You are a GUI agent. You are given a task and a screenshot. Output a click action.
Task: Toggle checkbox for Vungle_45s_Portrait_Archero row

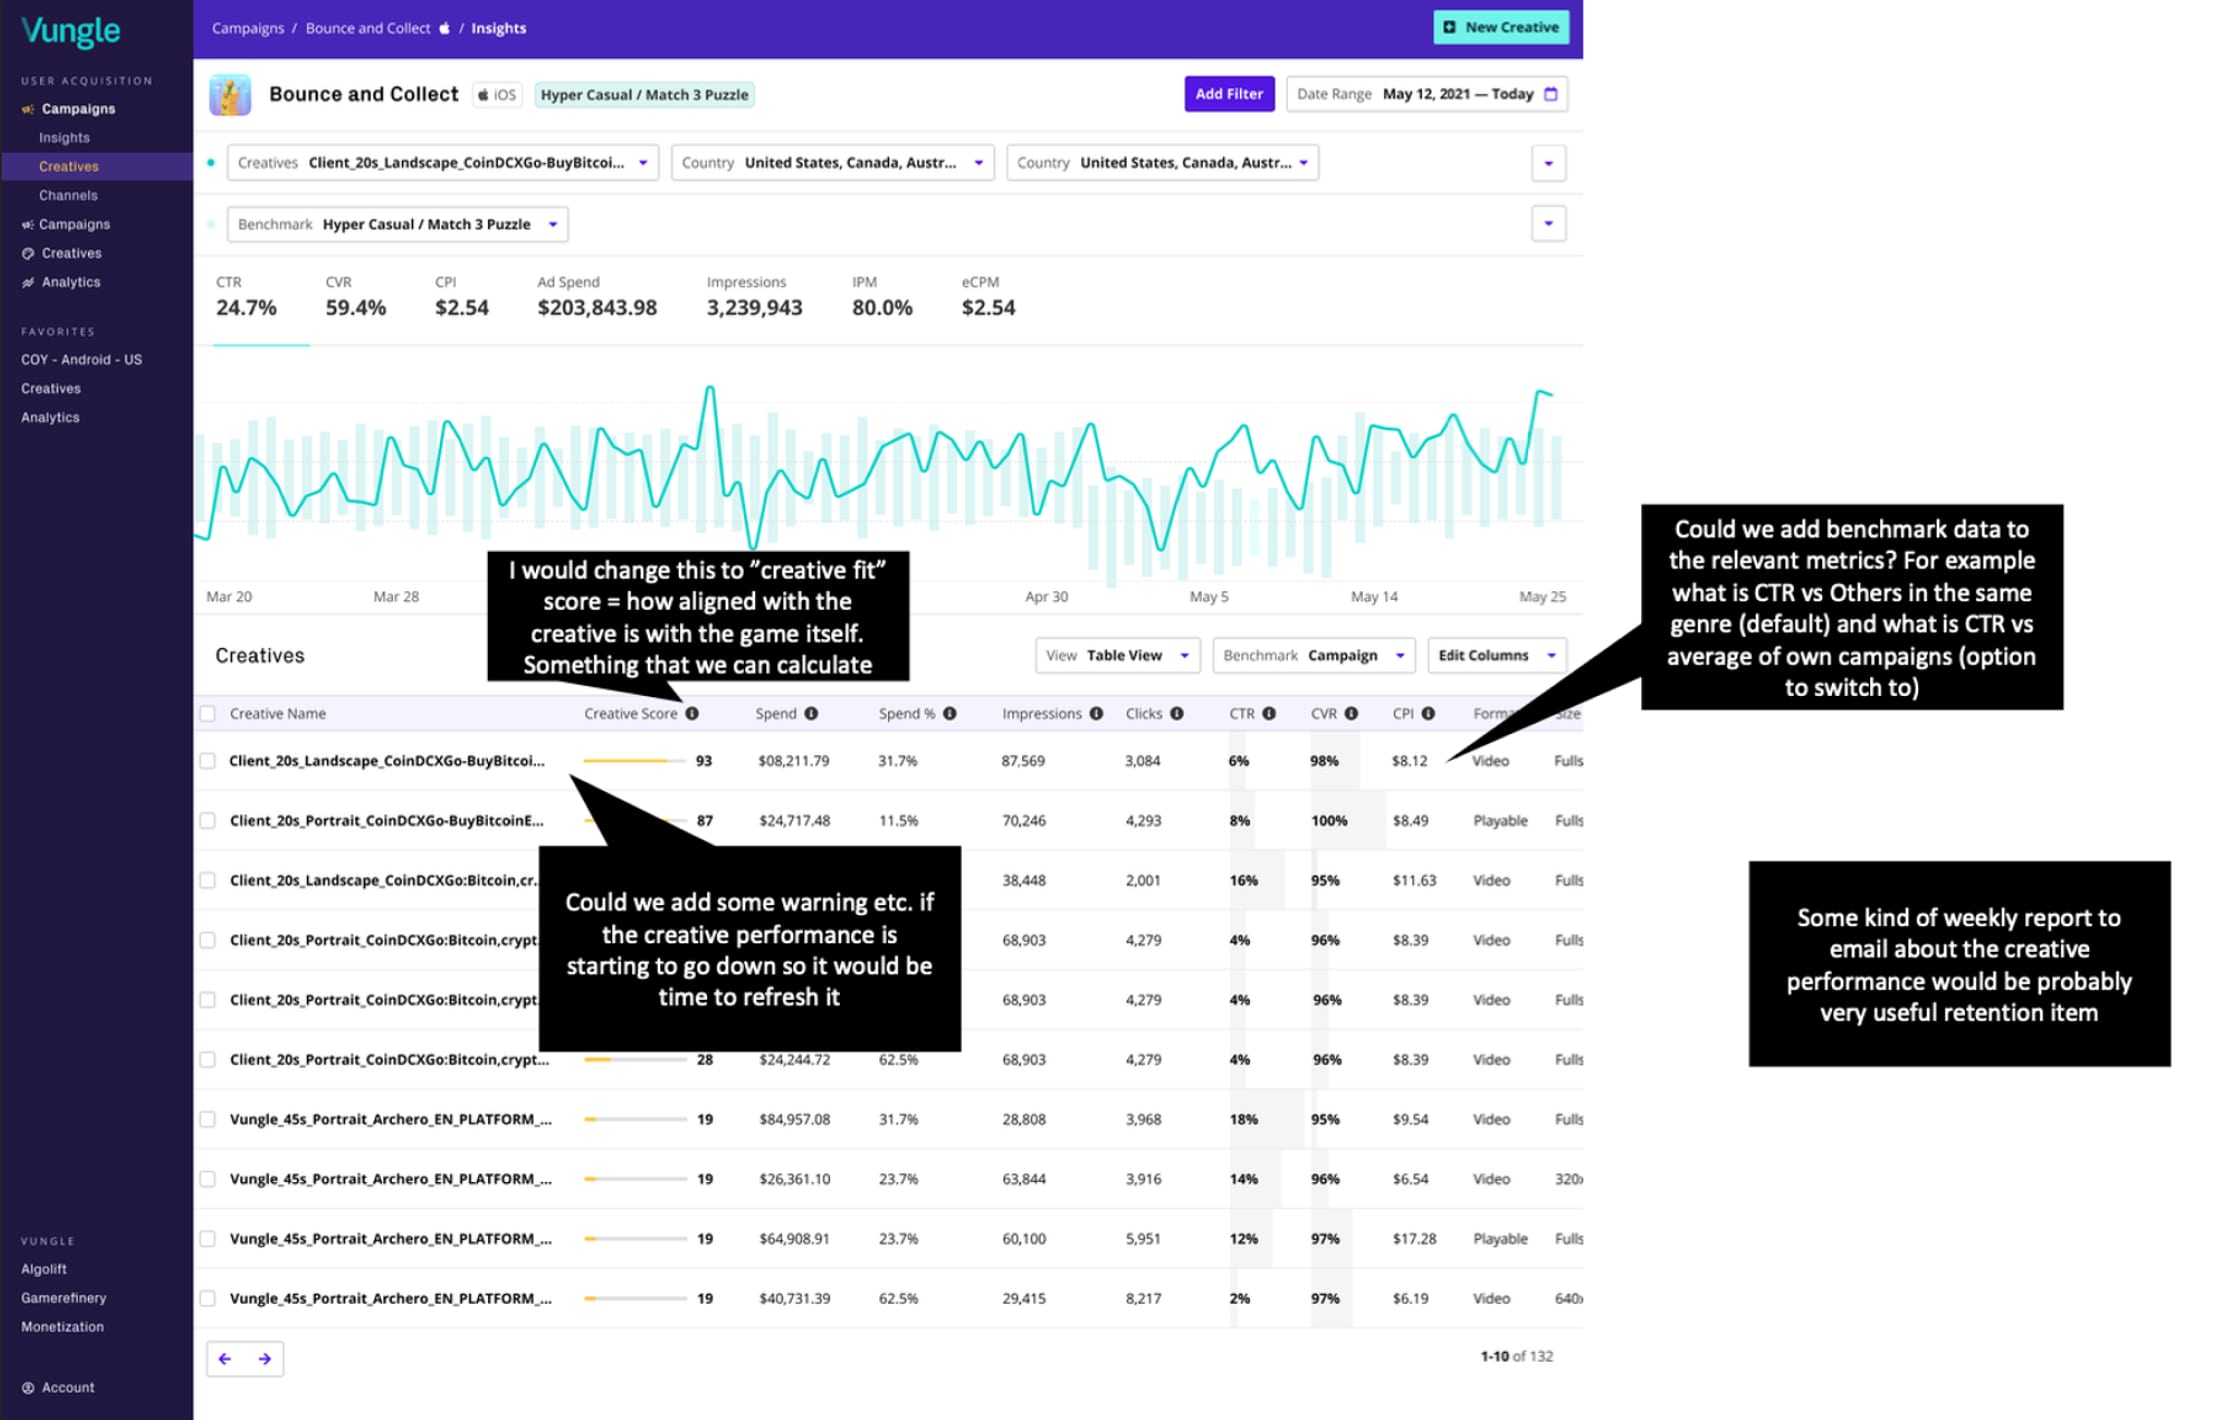[213, 1120]
